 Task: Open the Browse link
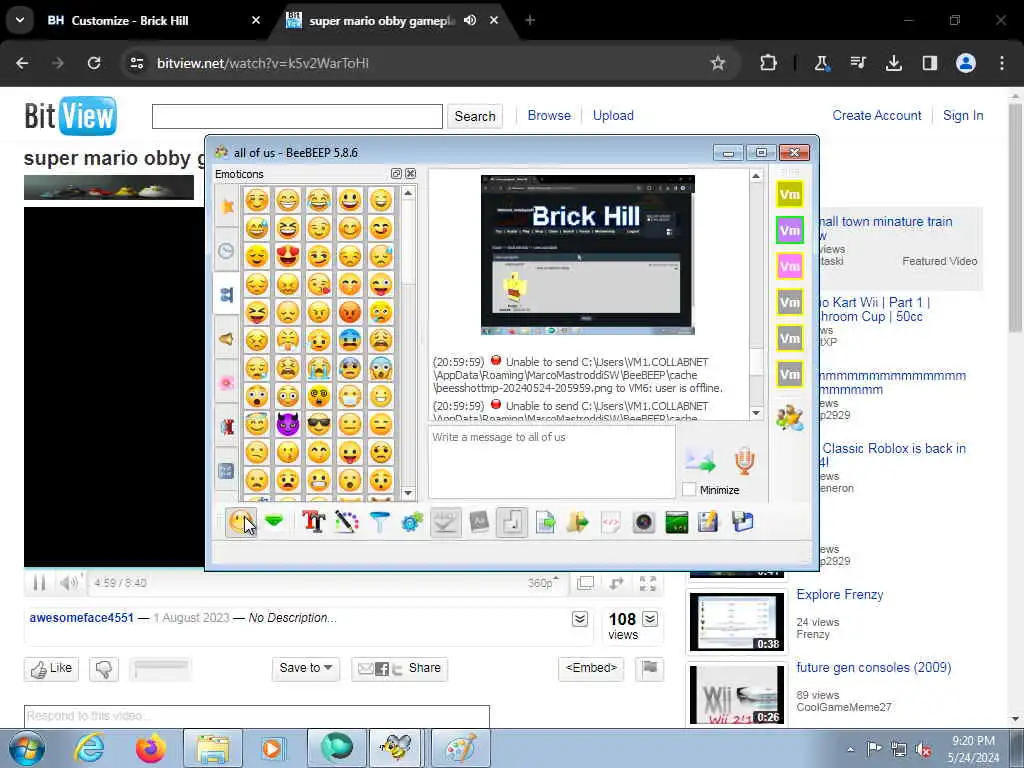549,116
